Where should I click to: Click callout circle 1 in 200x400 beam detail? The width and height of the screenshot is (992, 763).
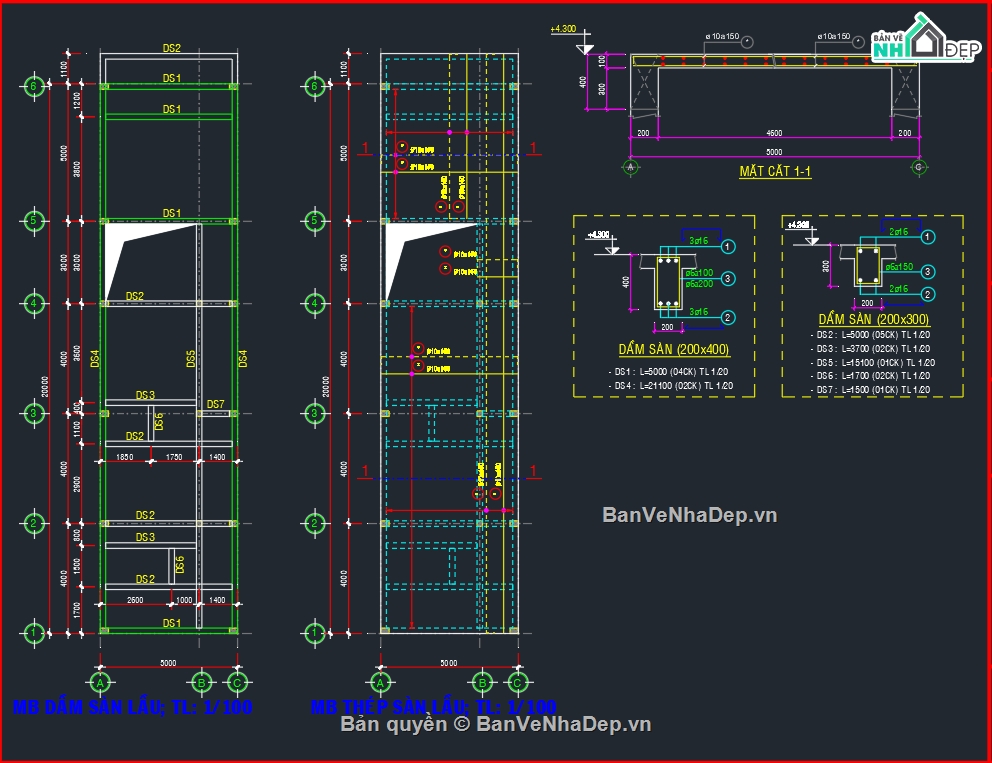[728, 246]
